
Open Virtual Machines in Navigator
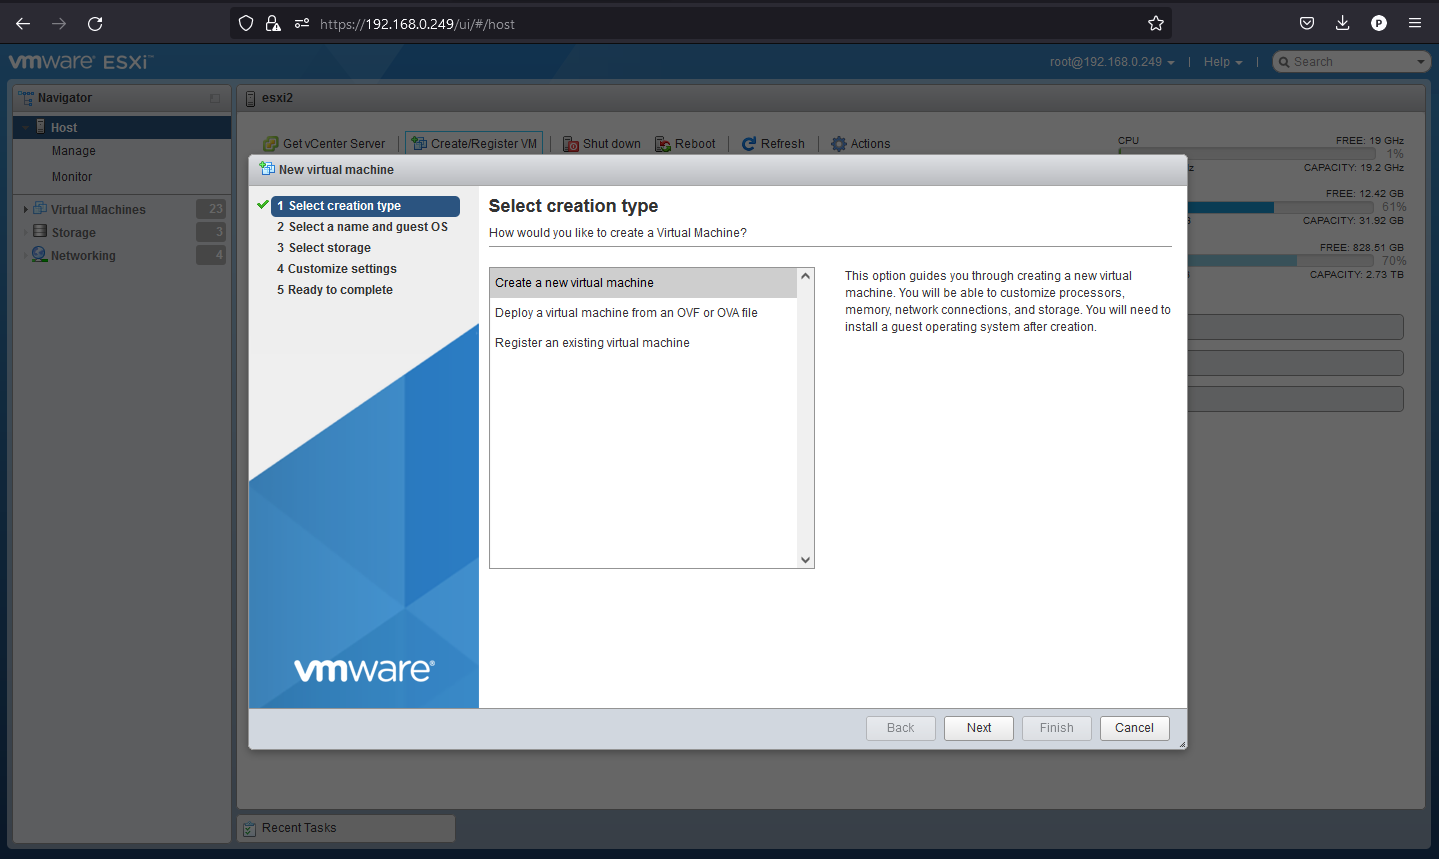point(98,209)
